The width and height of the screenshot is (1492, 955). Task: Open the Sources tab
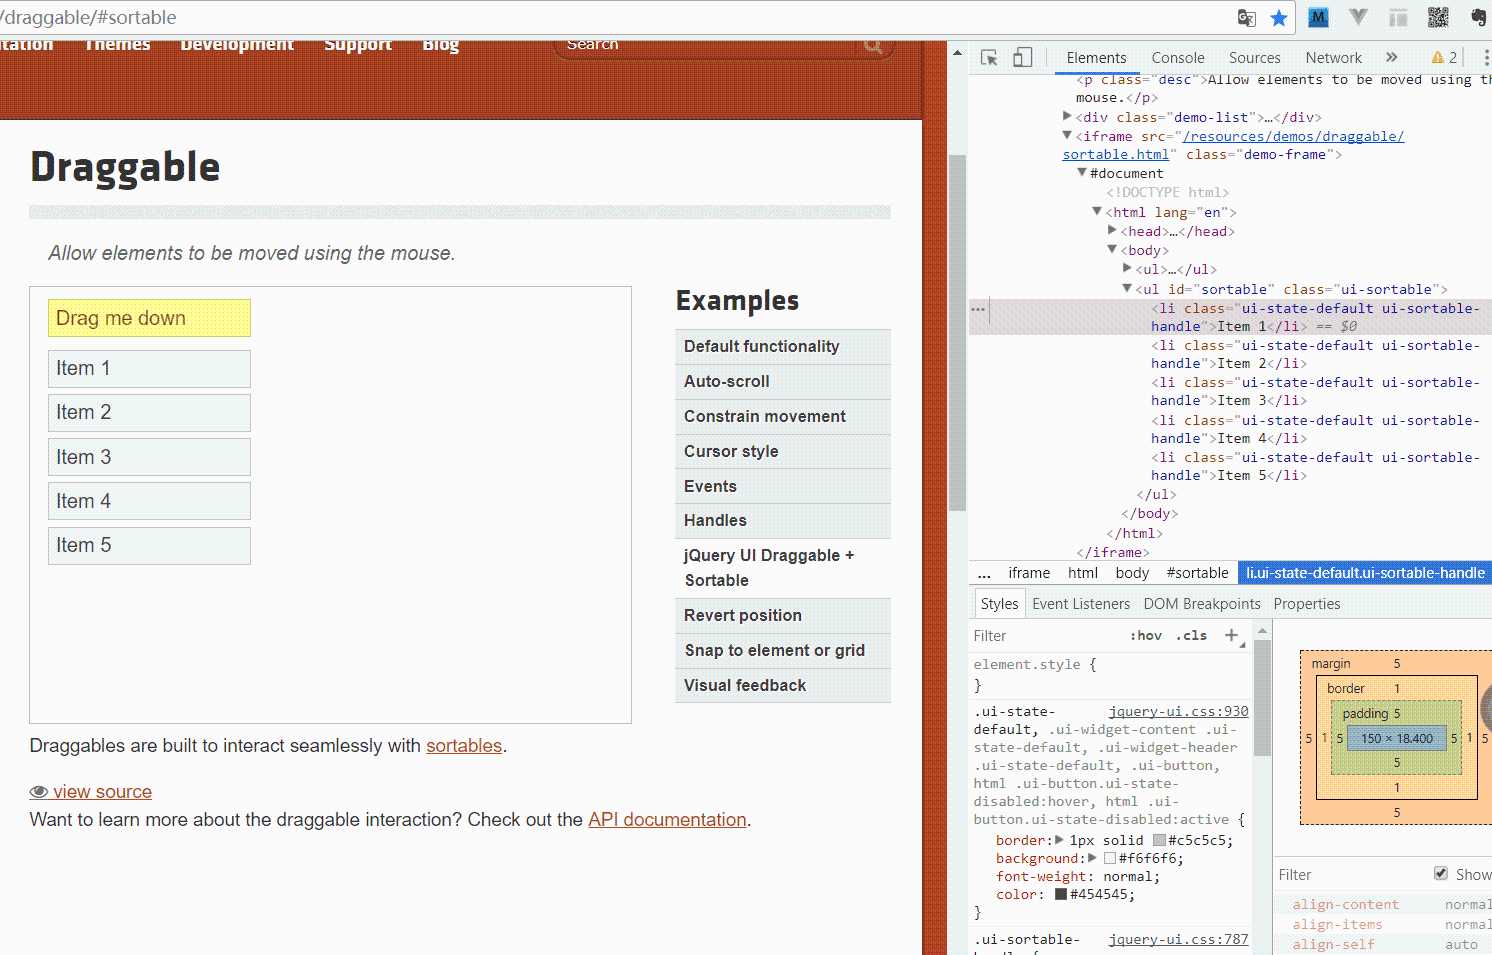pyautogui.click(x=1254, y=58)
